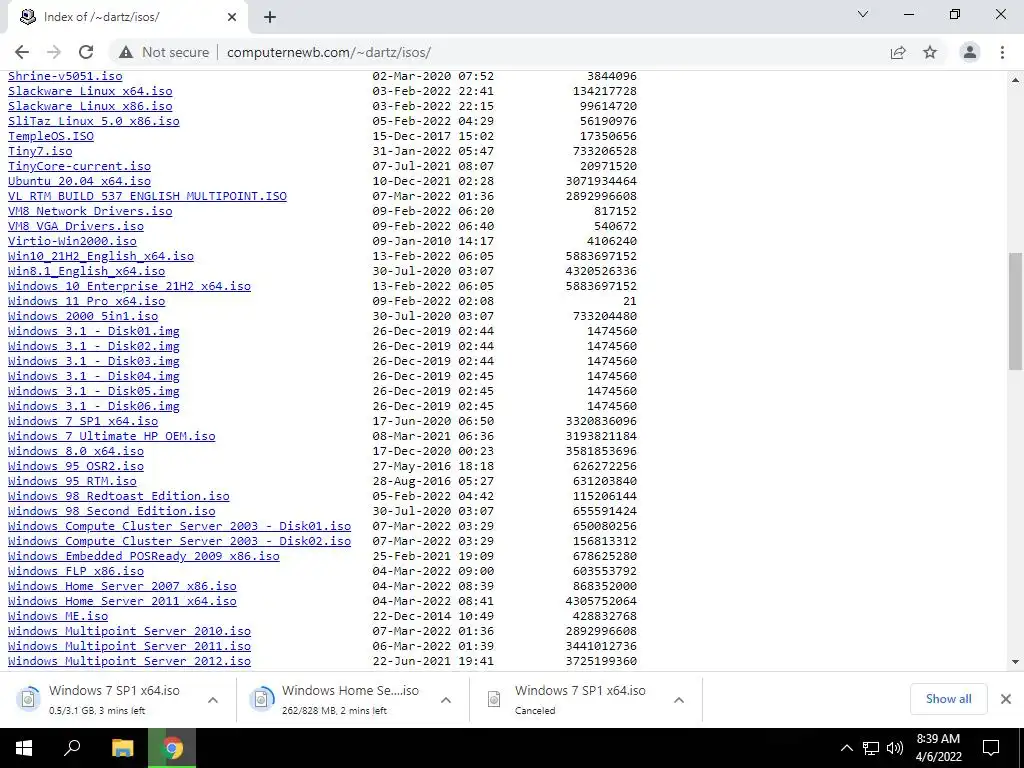The width and height of the screenshot is (1024, 768).
Task: Open Windows 3.1 - Disk04.img link
Action: (93, 376)
